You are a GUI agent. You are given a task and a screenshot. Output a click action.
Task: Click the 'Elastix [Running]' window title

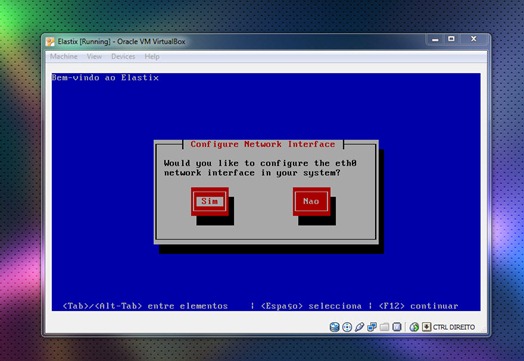pos(121,41)
